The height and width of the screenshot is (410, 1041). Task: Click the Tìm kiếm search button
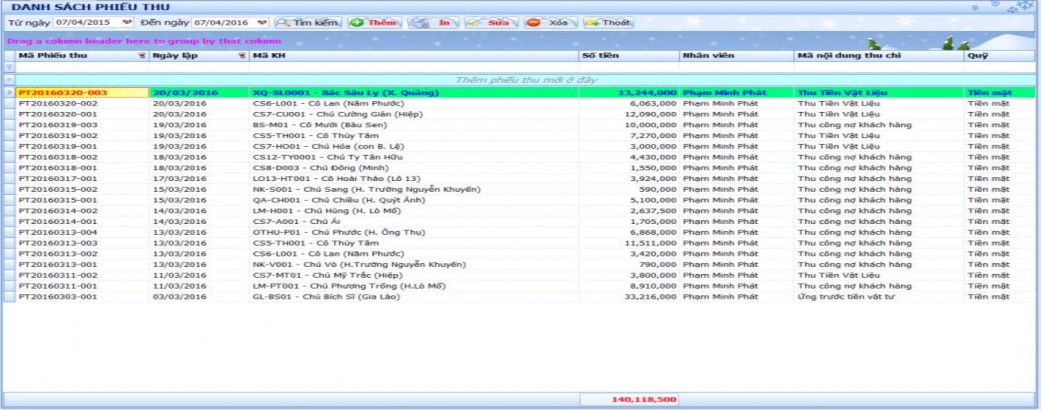(308, 22)
